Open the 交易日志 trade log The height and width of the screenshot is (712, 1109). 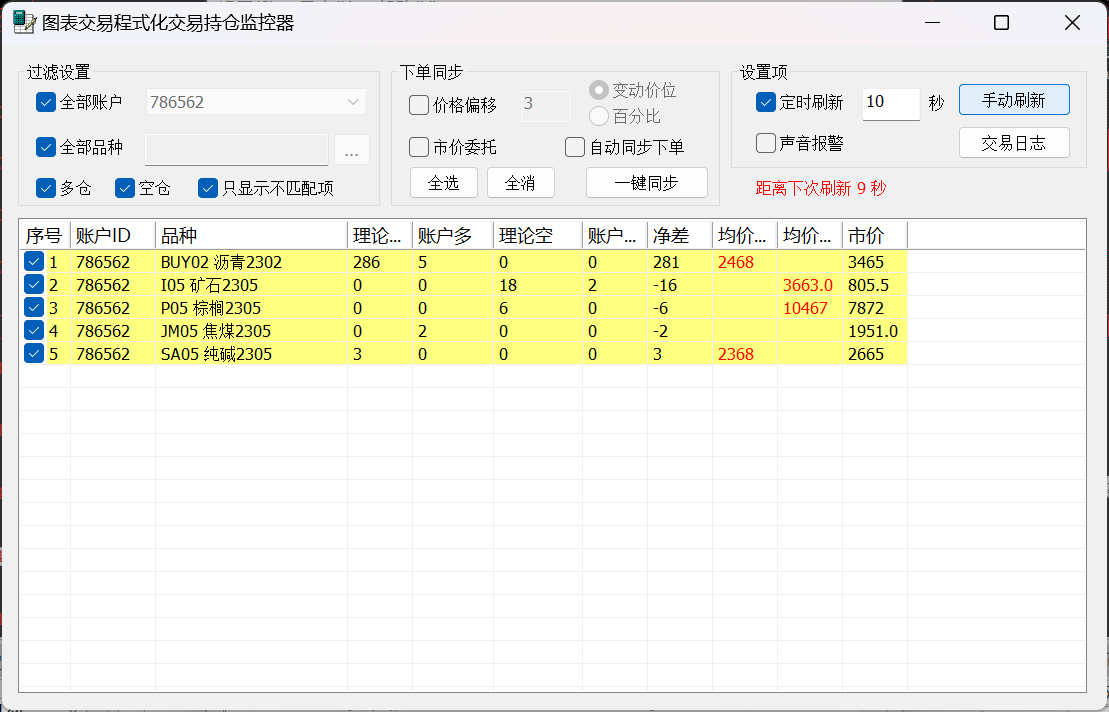pyautogui.click(x=1013, y=143)
